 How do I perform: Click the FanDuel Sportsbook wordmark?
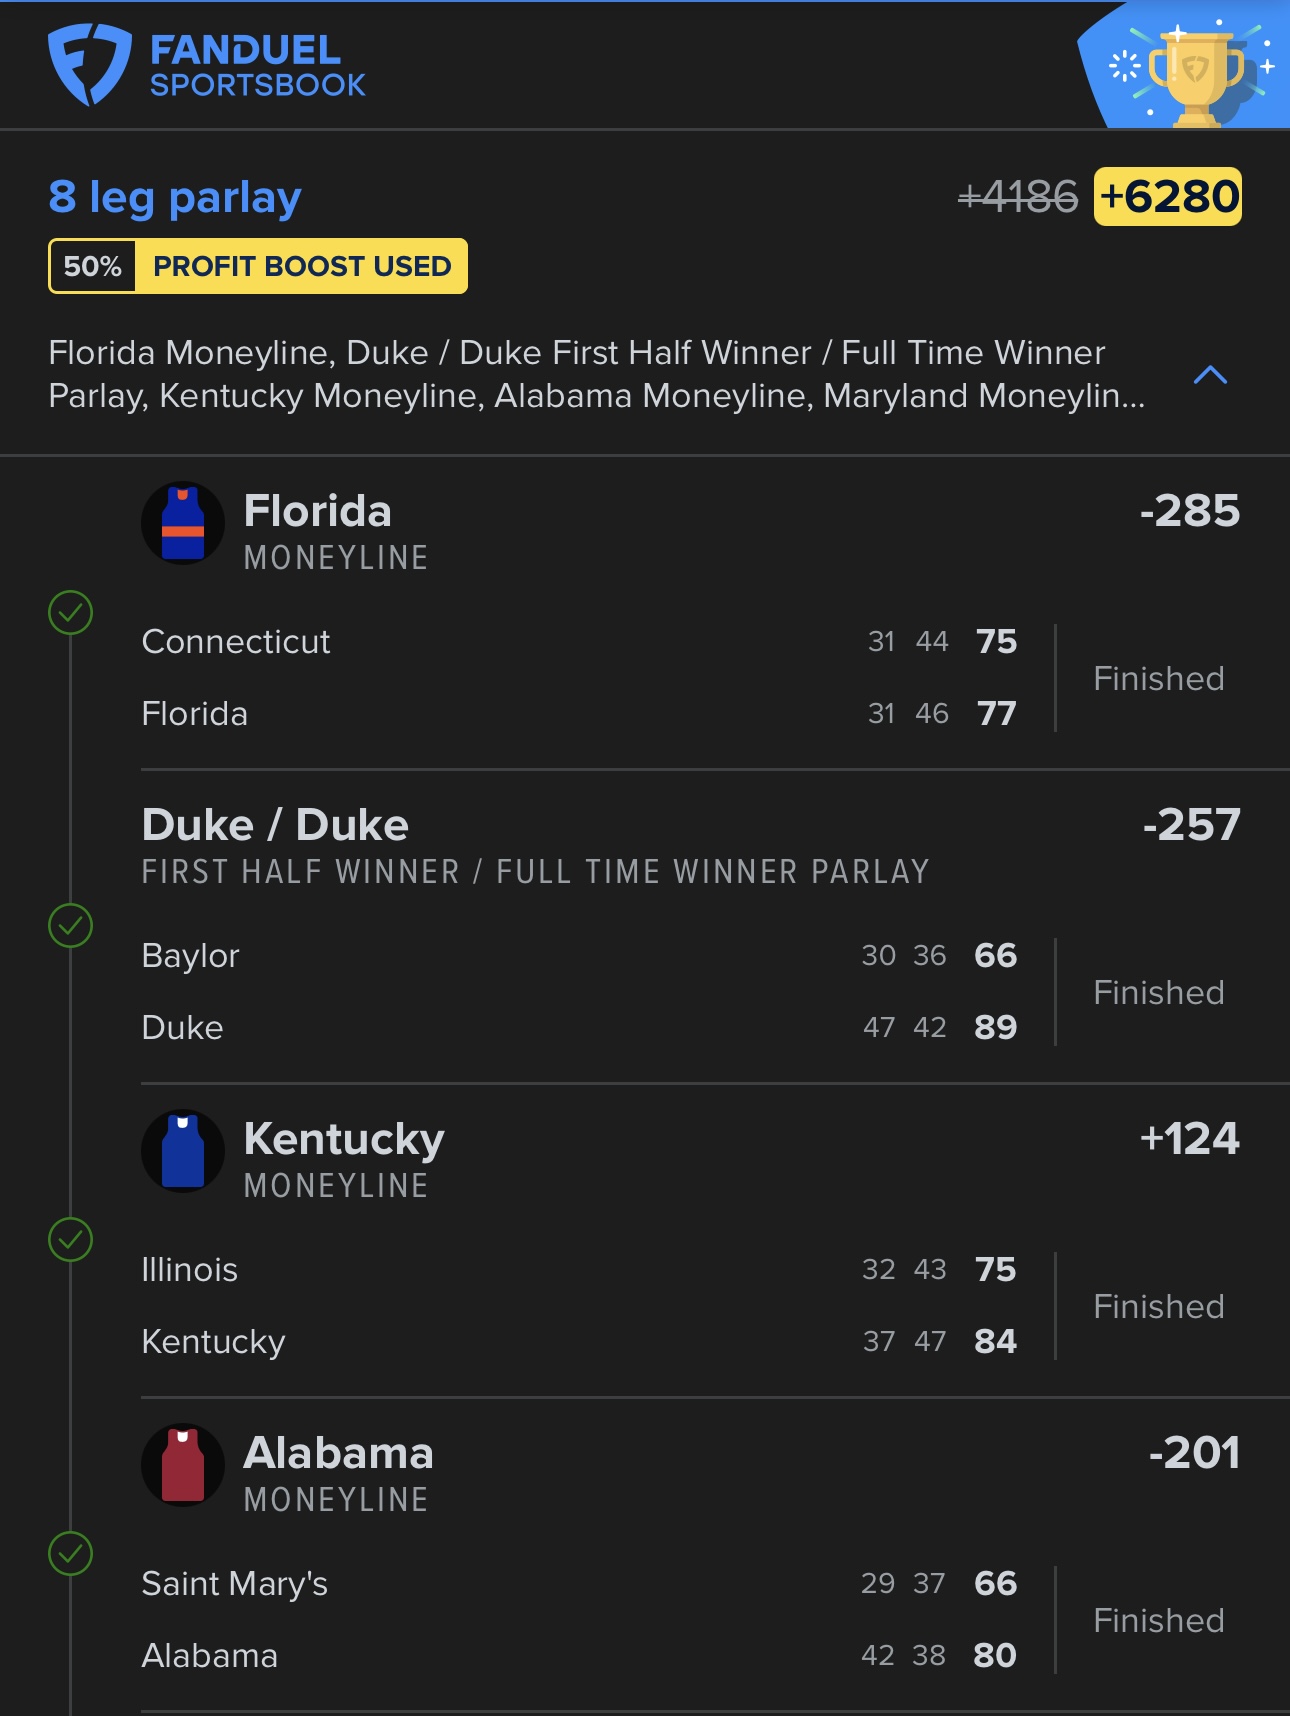click(x=257, y=66)
